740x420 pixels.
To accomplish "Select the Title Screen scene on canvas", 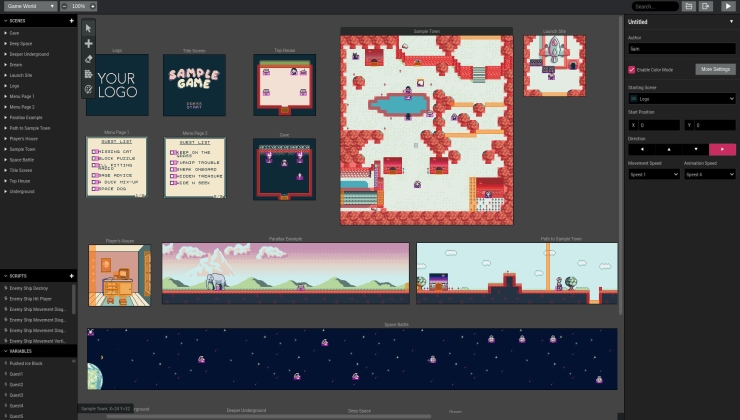I will point(194,85).
